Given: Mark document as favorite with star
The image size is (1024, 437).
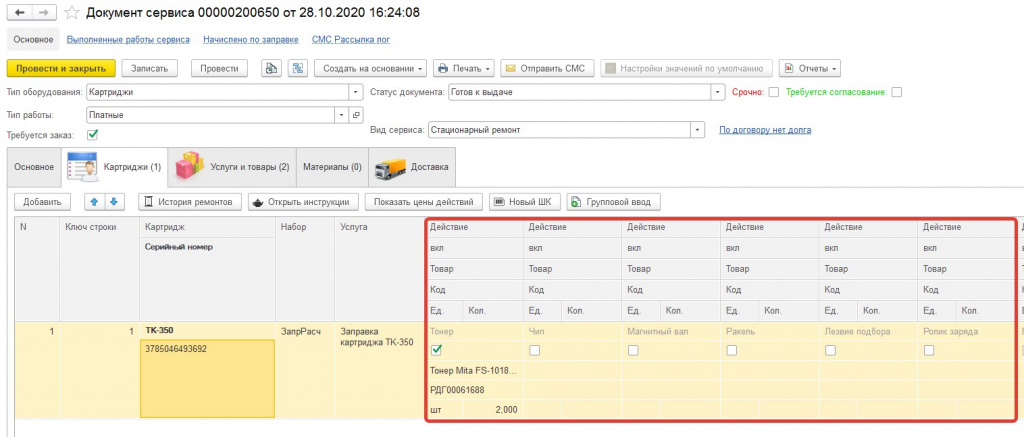Looking at the screenshot, I should tap(72, 12).
